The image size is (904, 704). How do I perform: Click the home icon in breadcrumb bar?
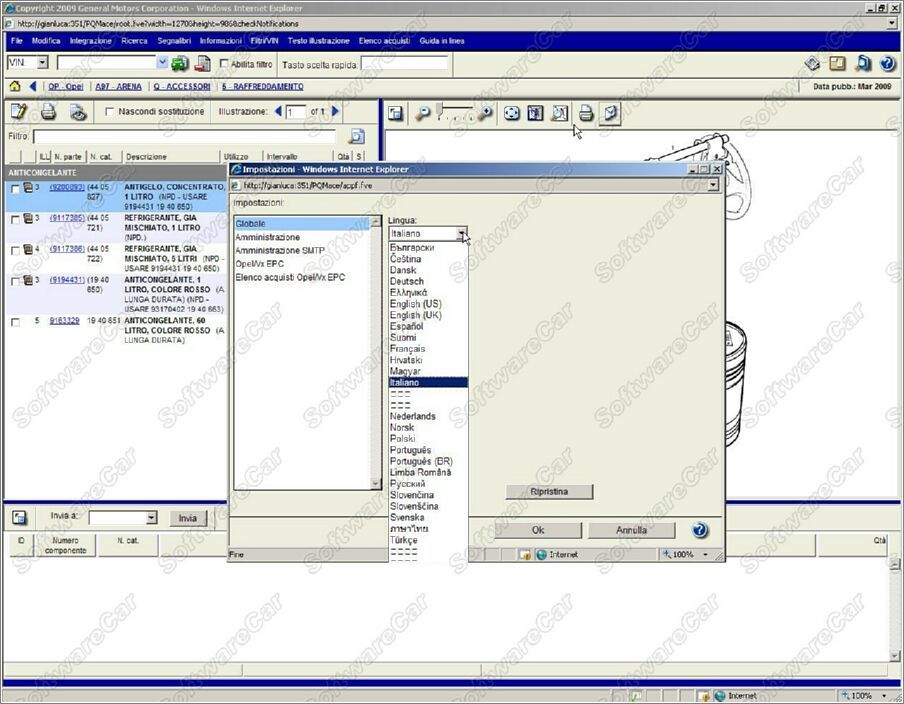[15, 86]
